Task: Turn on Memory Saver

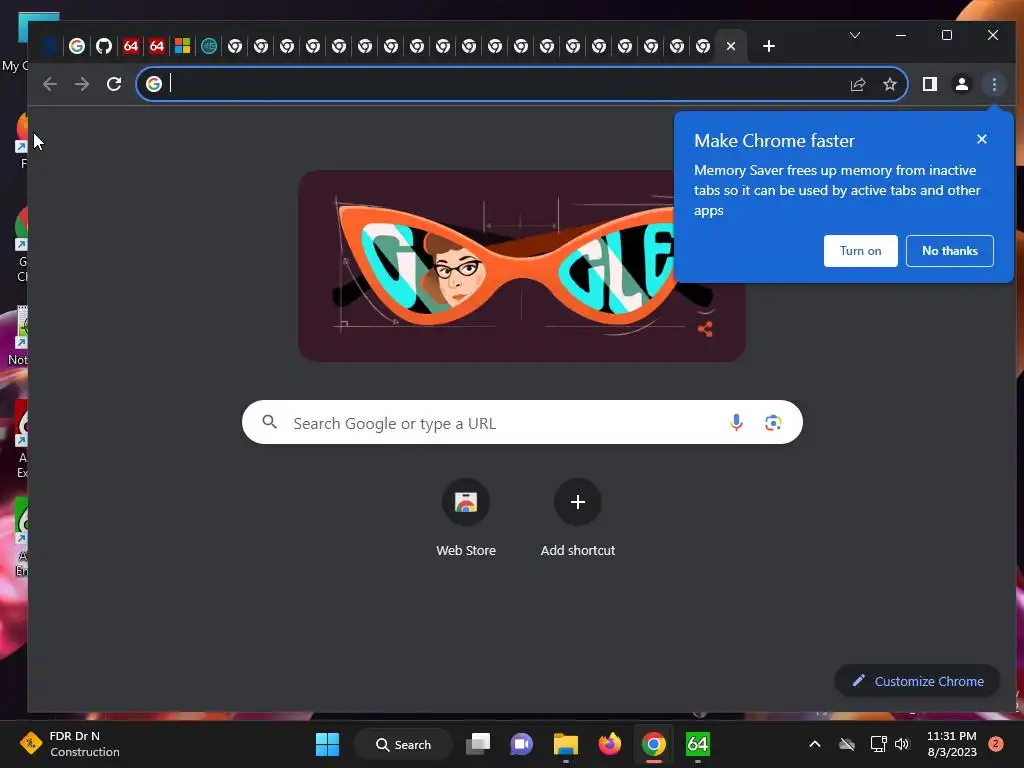Action: (860, 251)
